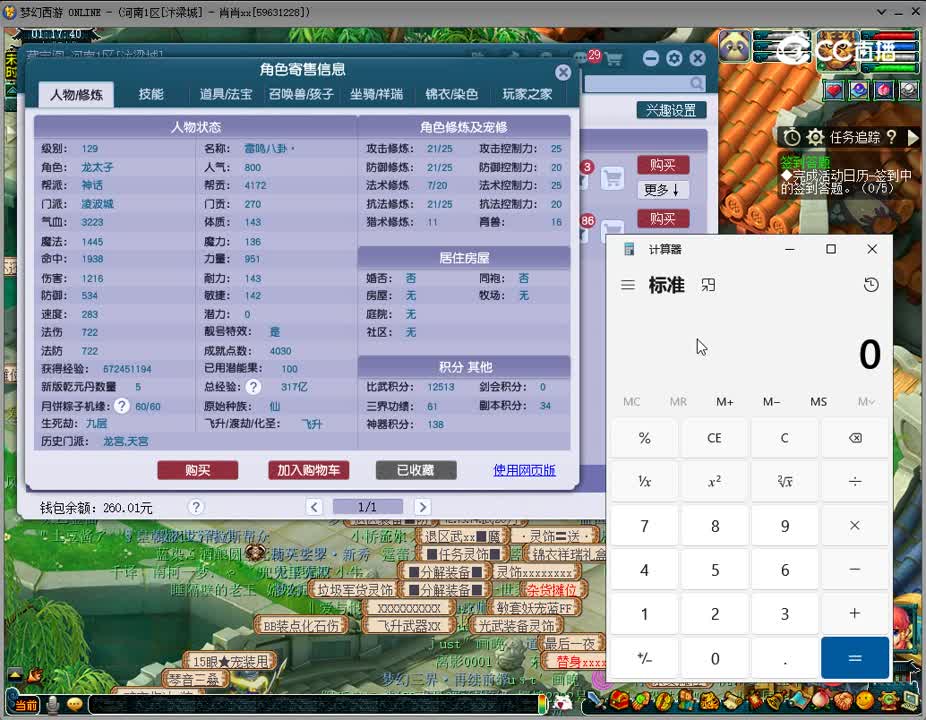The image size is (926, 720).
Task: Go to next page arrow
Action: pyautogui.click(x=422, y=507)
